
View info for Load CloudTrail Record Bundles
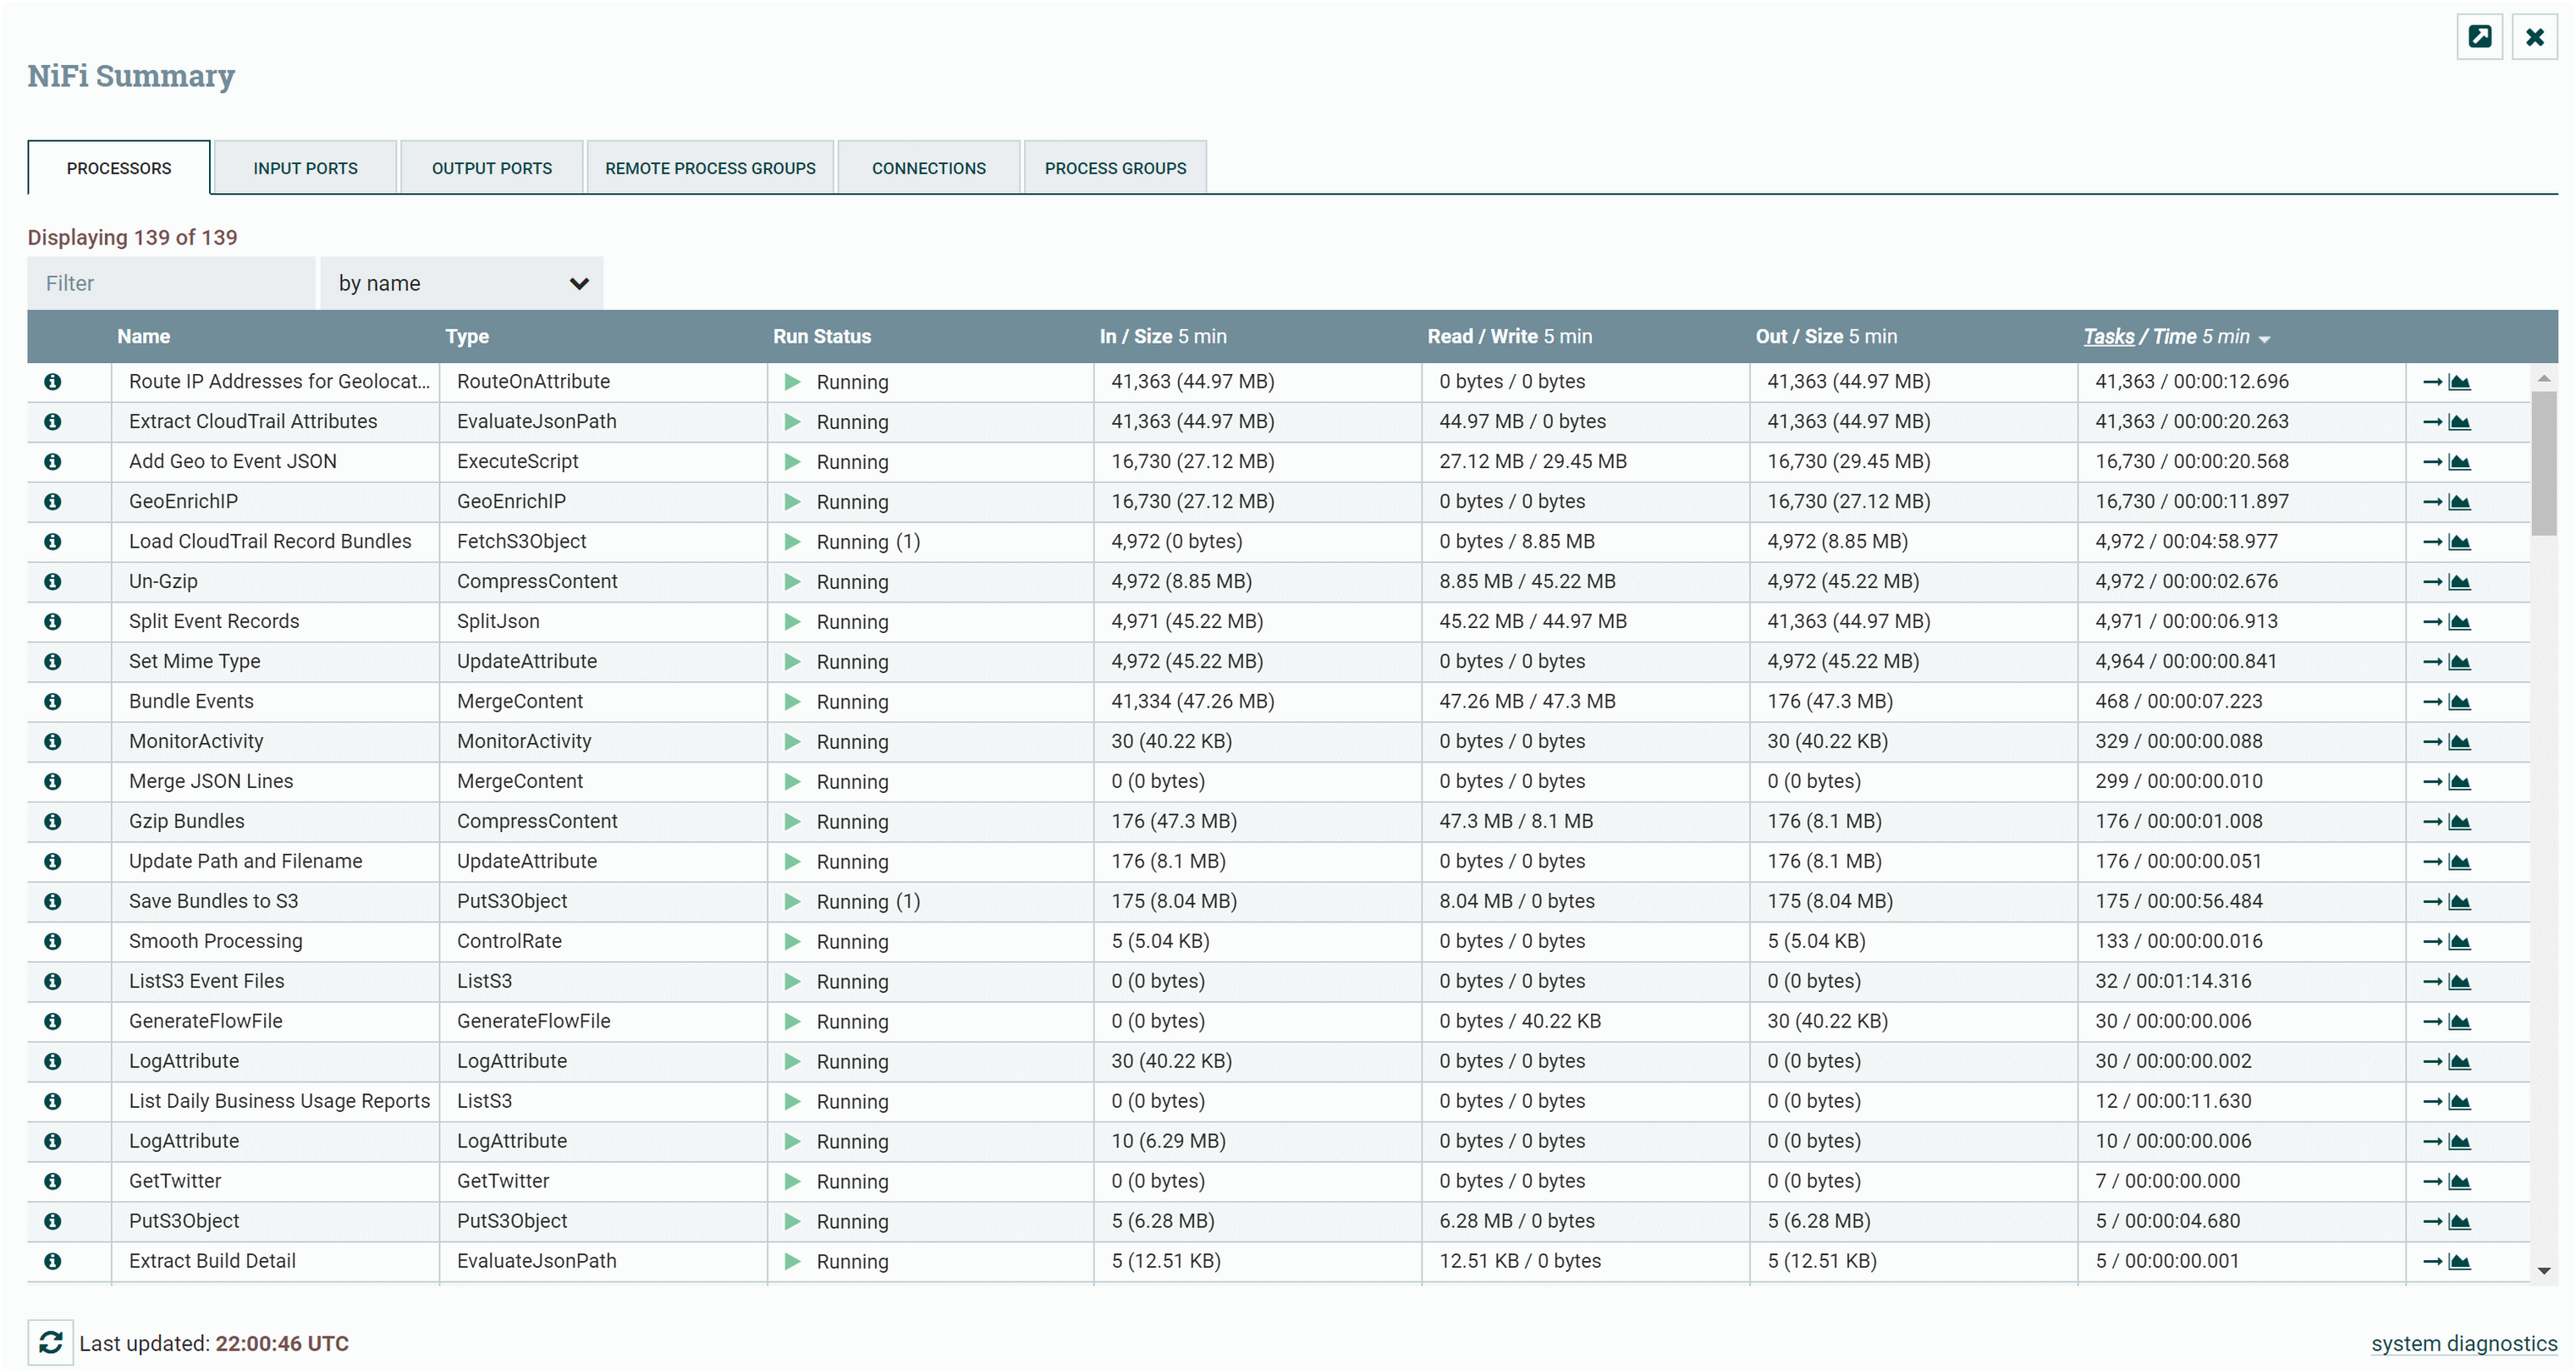(x=53, y=542)
